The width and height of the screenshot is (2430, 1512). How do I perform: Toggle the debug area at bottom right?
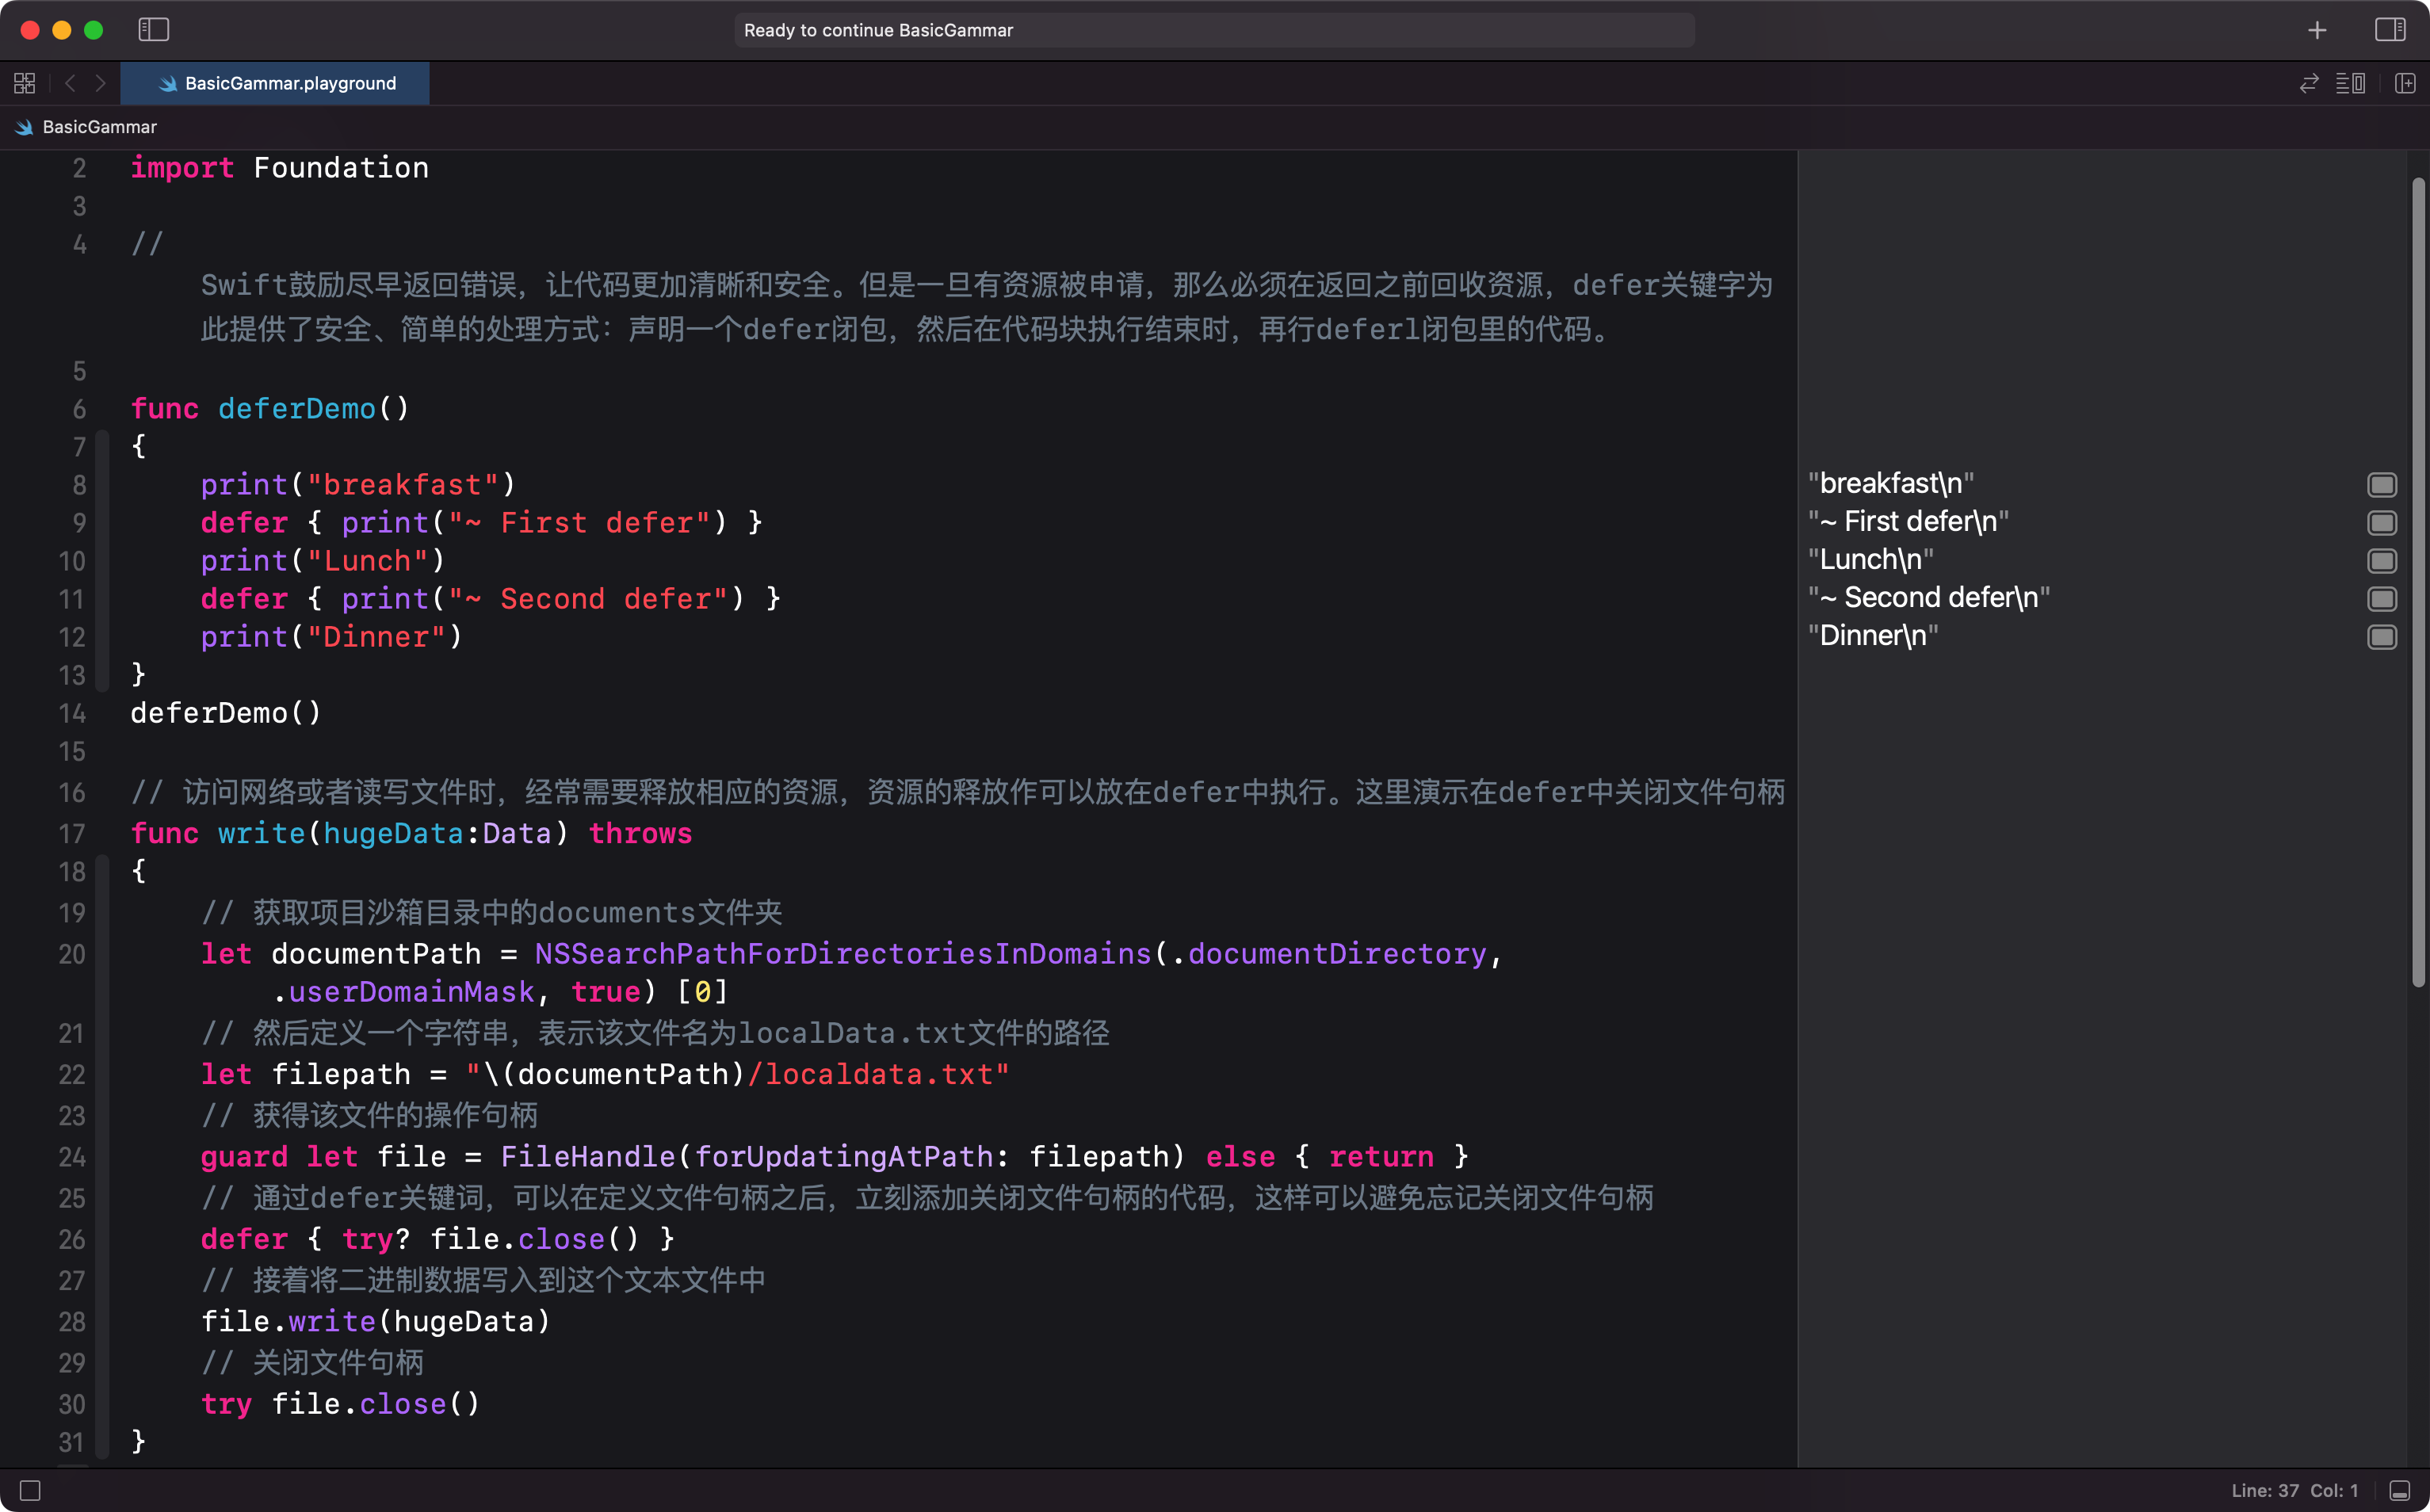tap(2399, 1491)
